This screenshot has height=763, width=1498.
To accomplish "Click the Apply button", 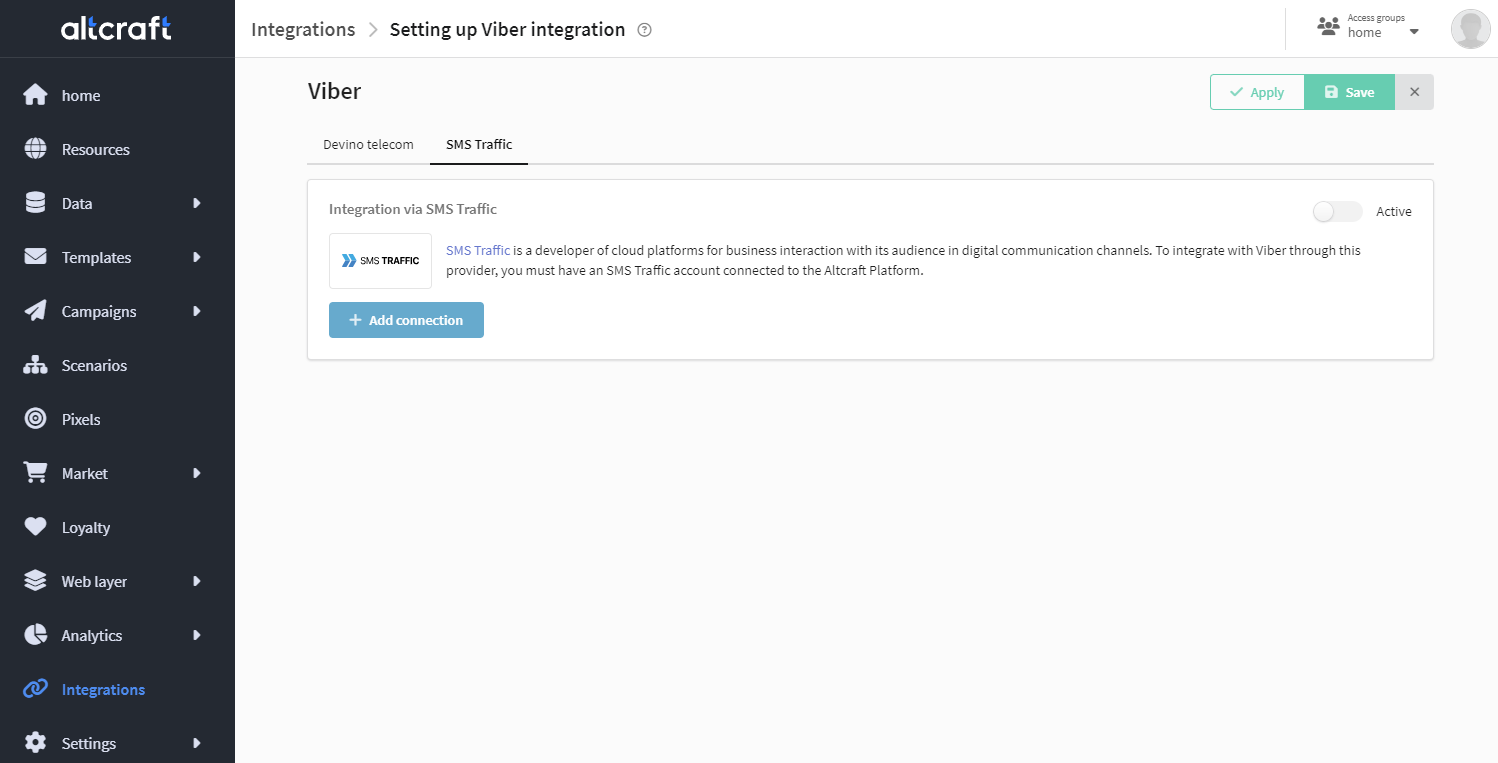I will [x=1257, y=92].
